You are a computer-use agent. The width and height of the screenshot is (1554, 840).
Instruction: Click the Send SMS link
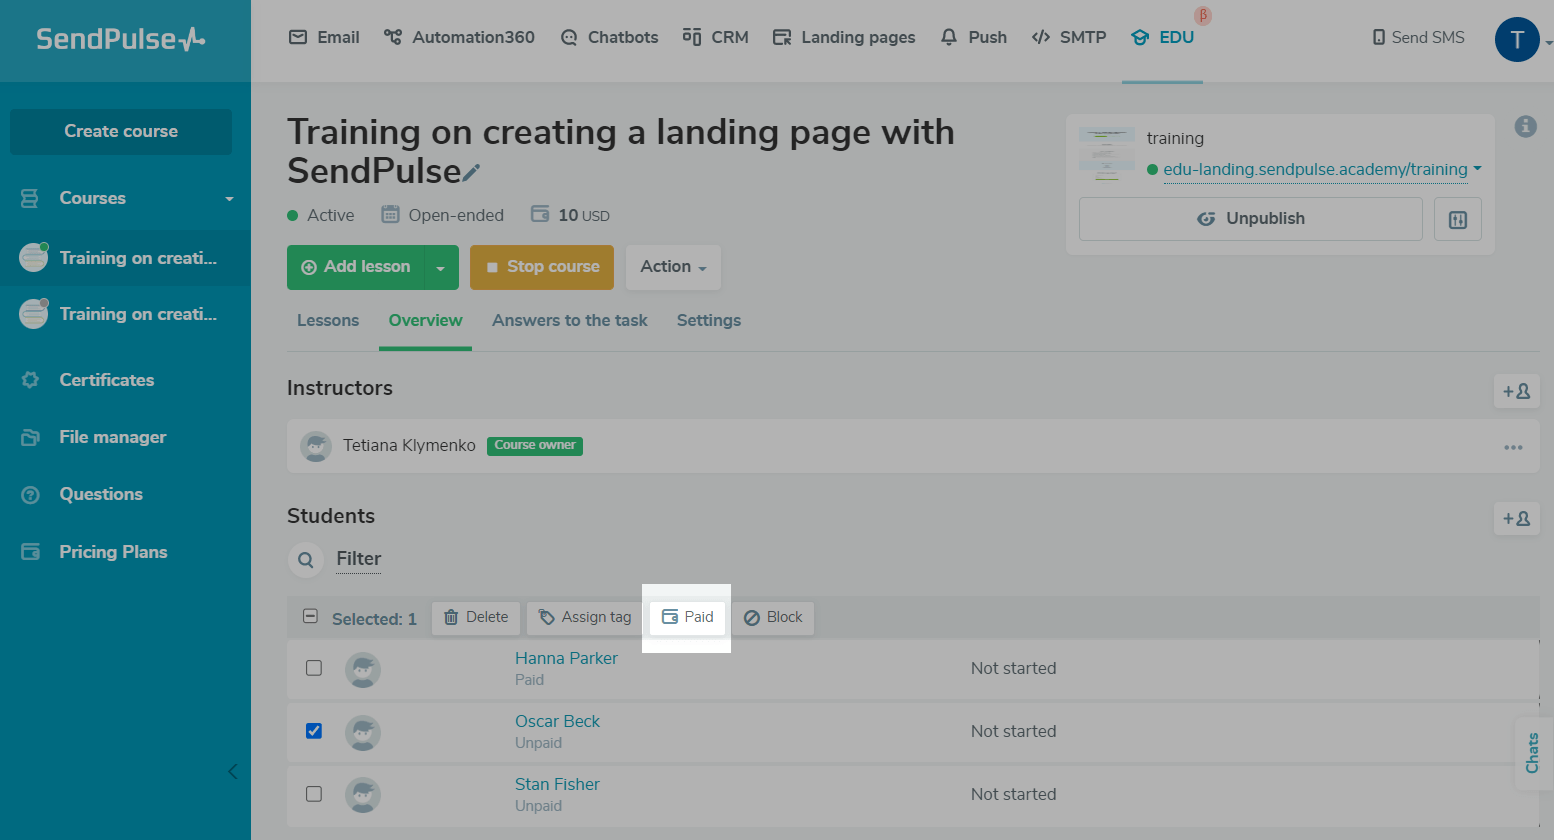pos(1418,37)
